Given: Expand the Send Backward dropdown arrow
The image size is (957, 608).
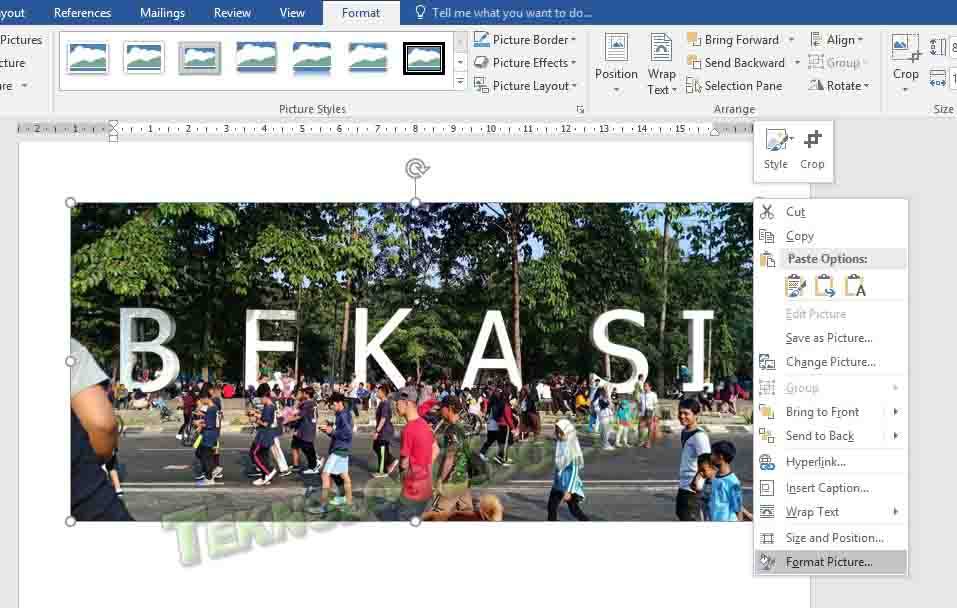Looking at the screenshot, I should click(796, 63).
